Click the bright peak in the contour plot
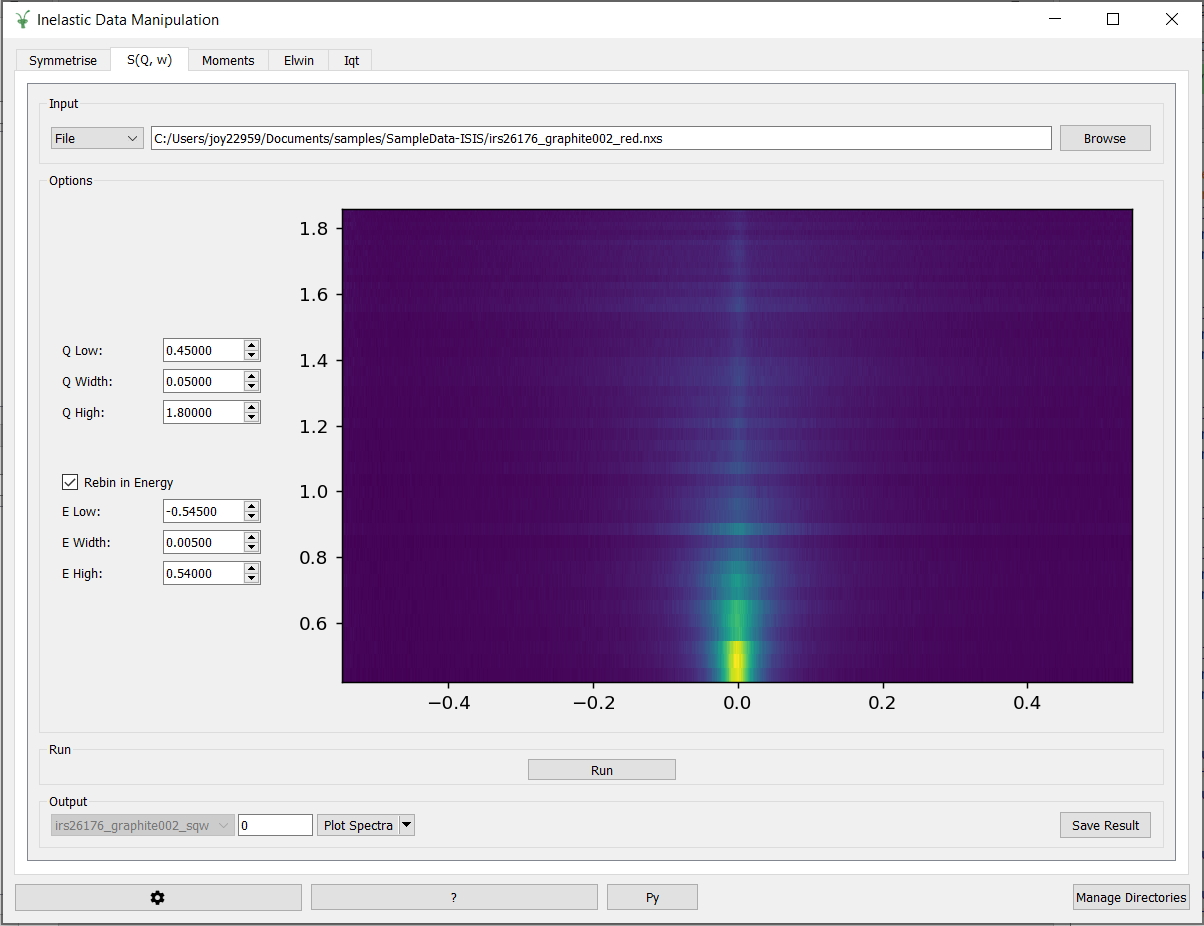Viewport: 1204px width, 926px height. click(x=737, y=660)
